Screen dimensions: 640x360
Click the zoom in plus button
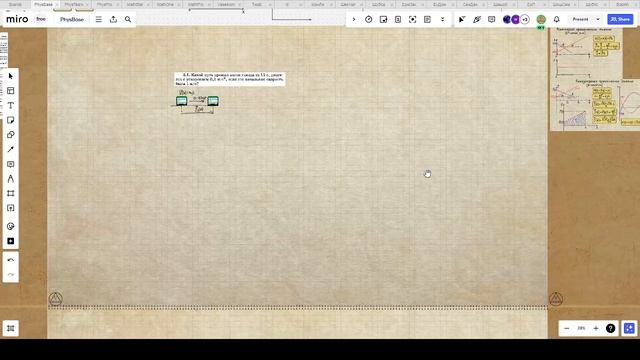596,328
